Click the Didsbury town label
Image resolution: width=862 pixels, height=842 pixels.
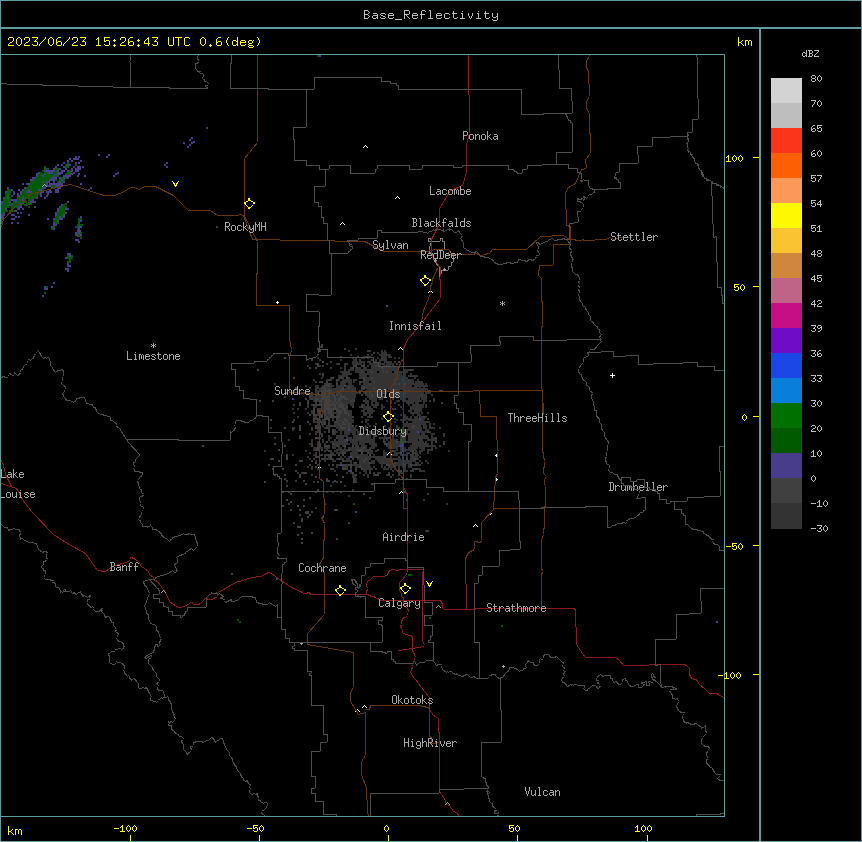(x=383, y=431)
